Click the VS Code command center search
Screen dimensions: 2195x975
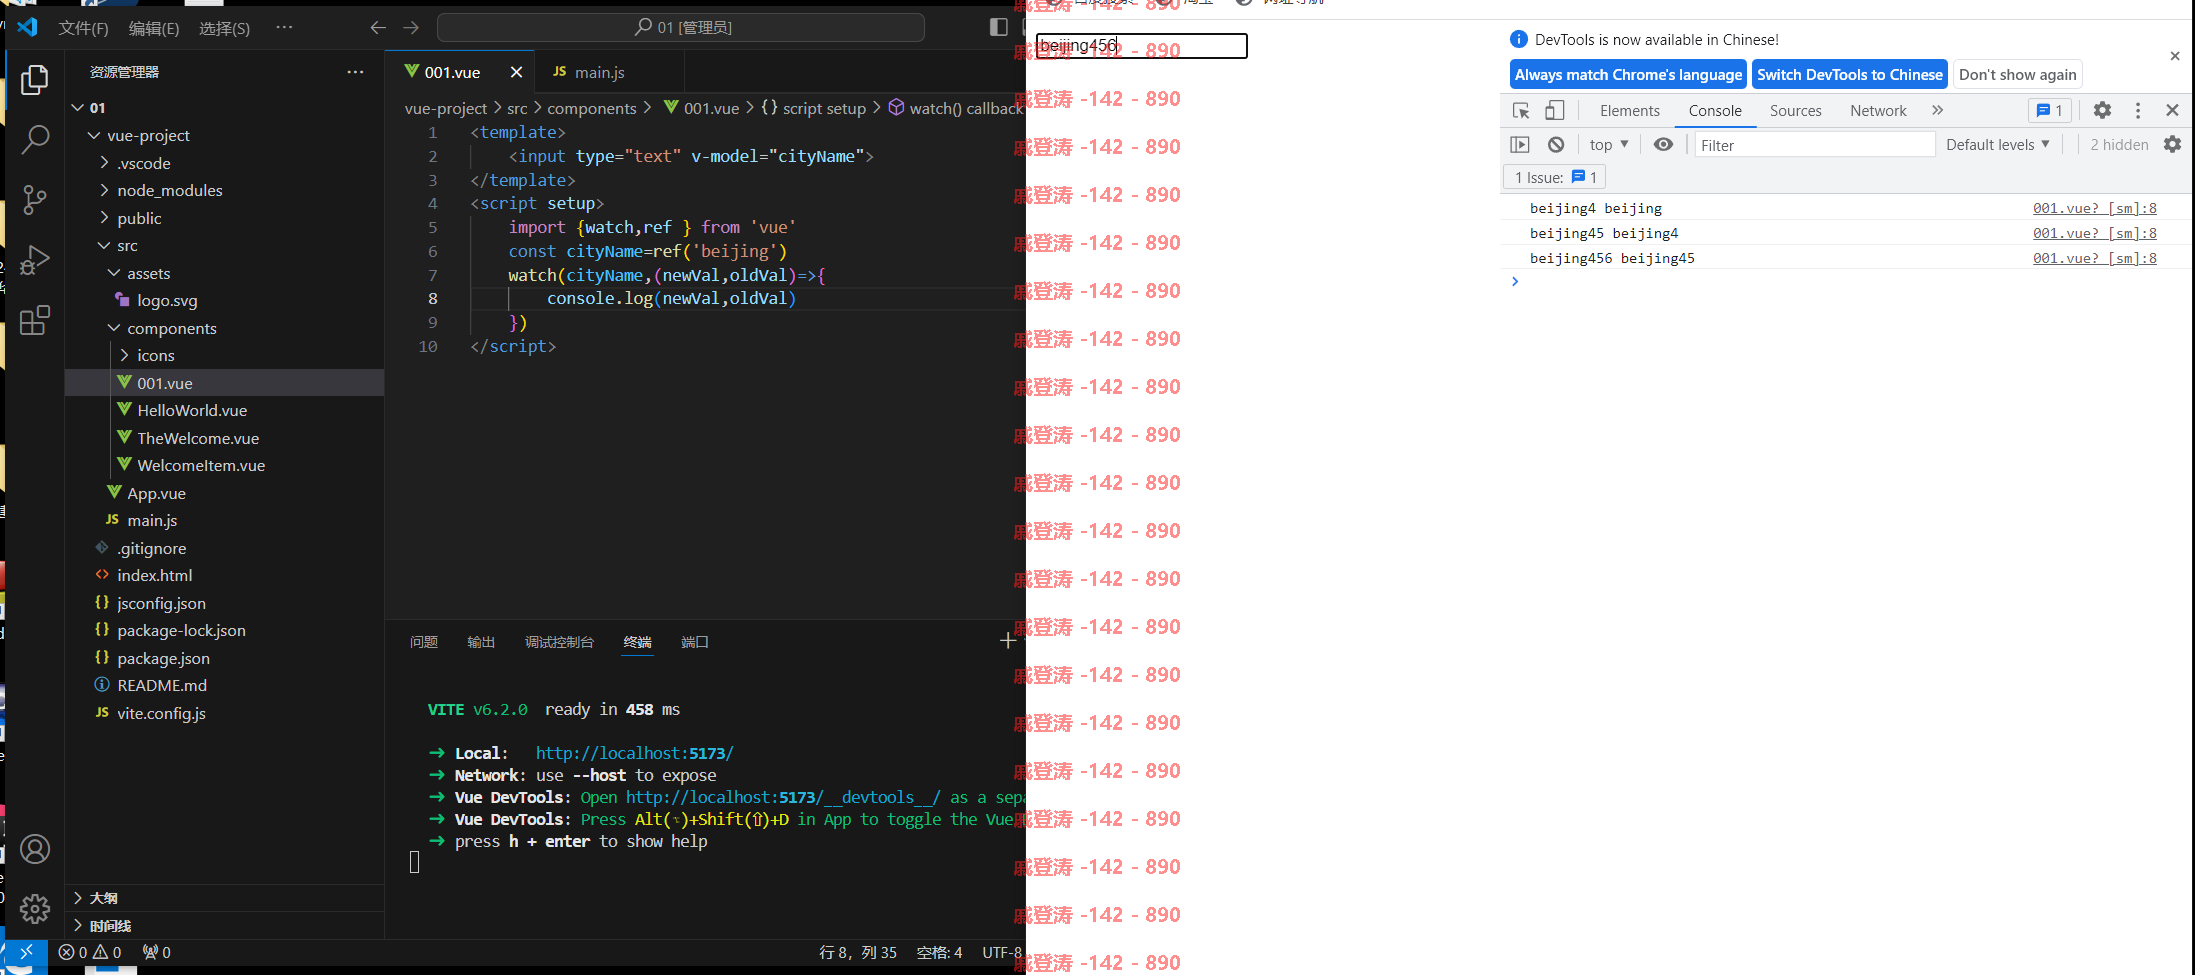coord(681,27)
